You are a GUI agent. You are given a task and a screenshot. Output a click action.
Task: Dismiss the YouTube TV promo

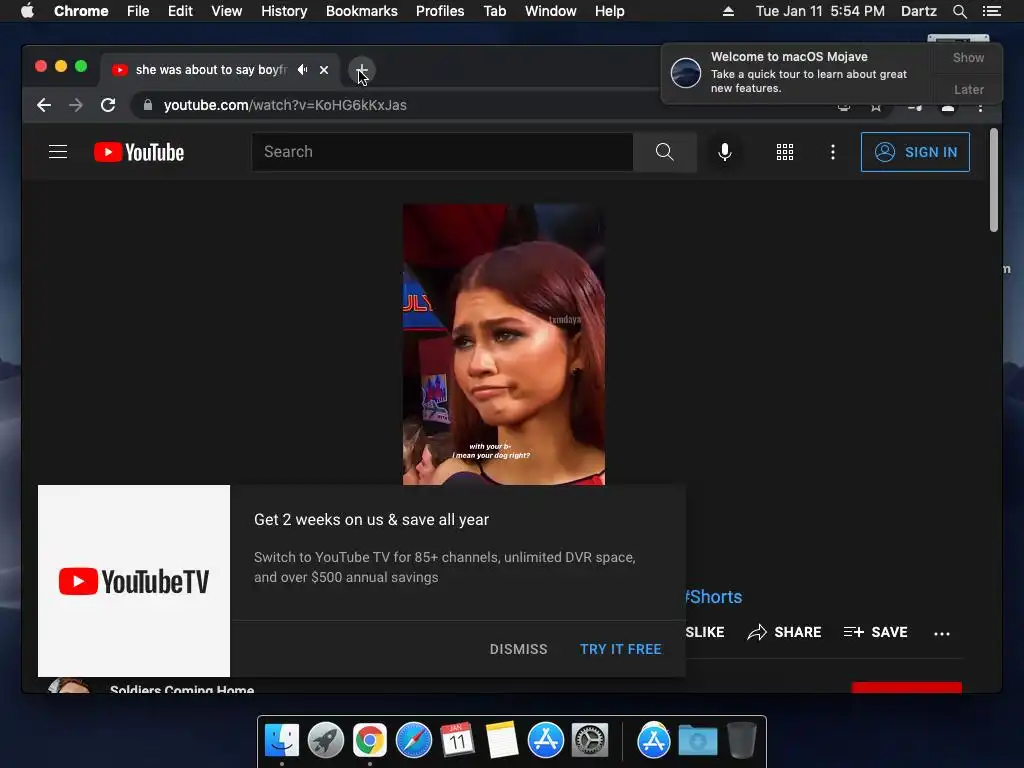(x=519, y=649)
